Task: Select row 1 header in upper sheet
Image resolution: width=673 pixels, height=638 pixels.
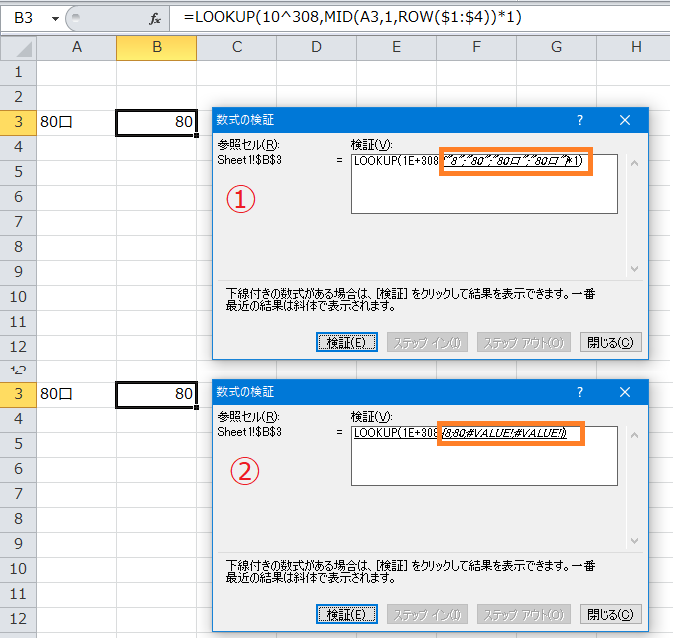Action: click(18, 72)
